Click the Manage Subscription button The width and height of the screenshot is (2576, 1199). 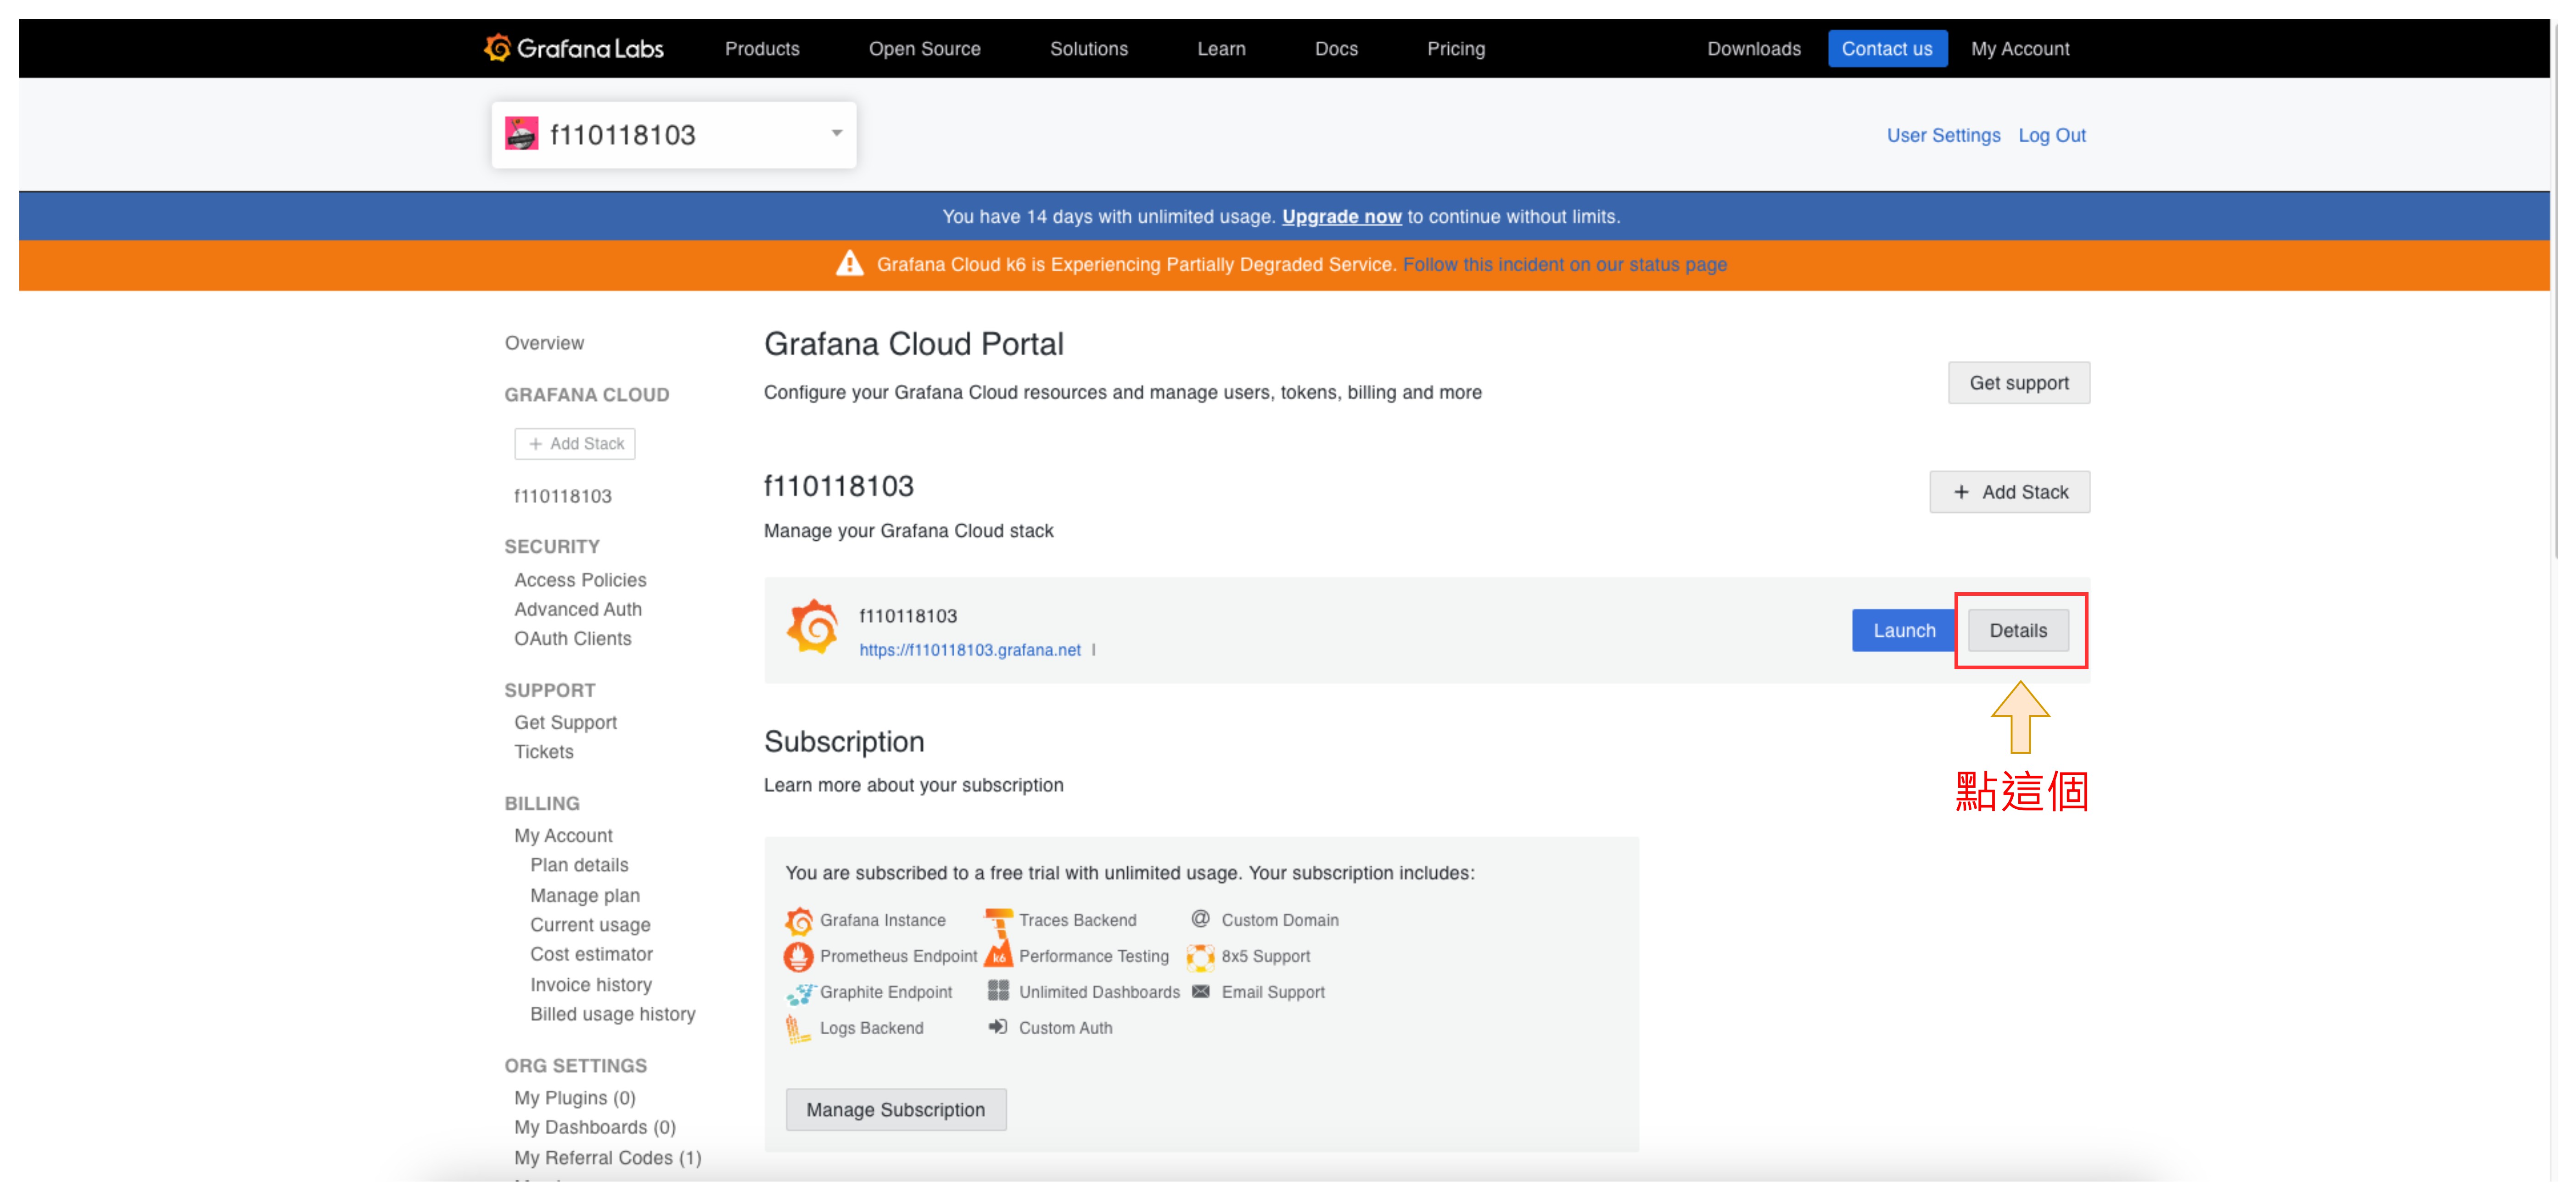(895, 1110)
